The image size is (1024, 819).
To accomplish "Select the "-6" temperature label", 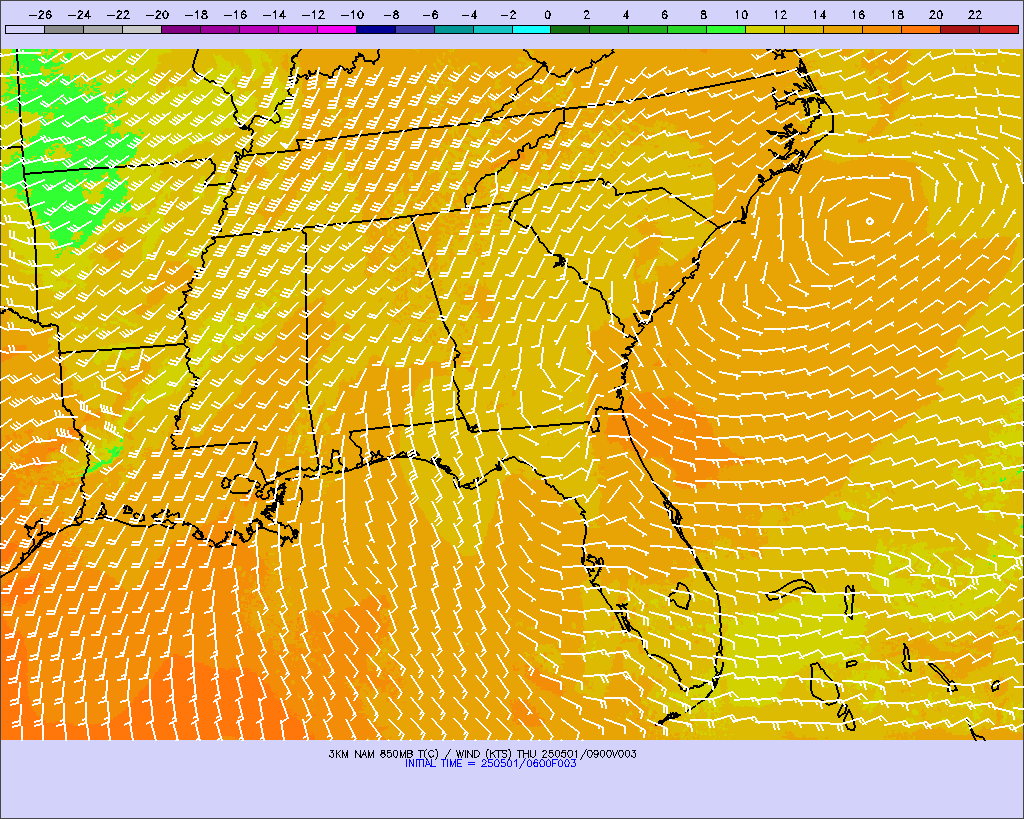I will tap(430, 15).
